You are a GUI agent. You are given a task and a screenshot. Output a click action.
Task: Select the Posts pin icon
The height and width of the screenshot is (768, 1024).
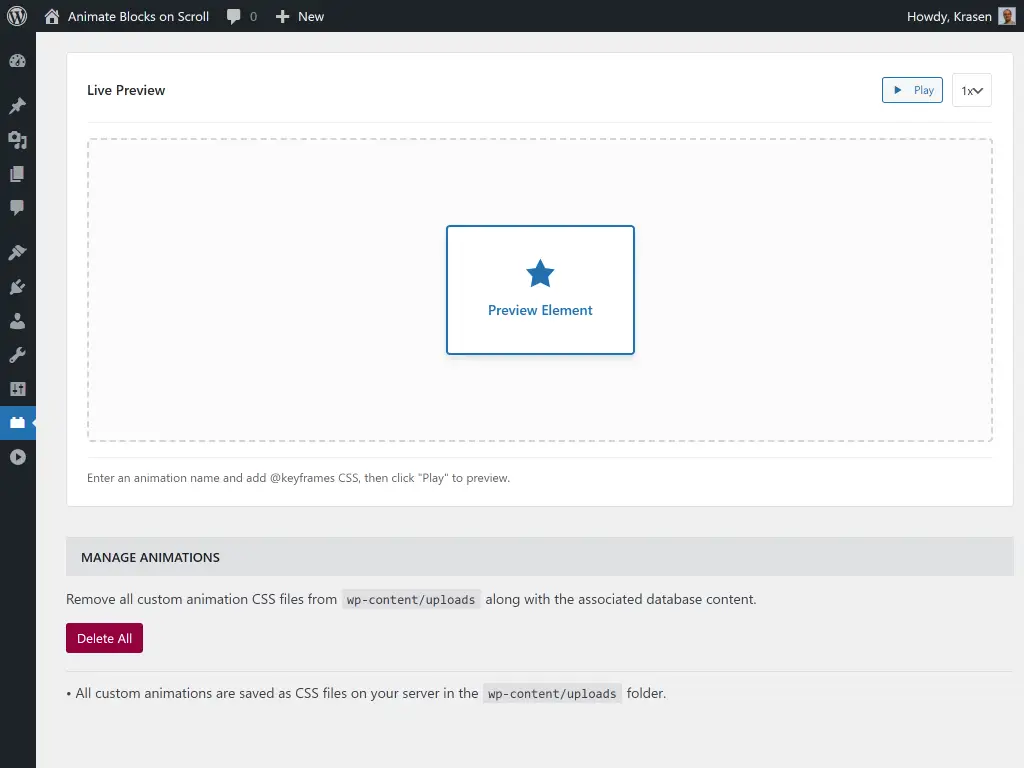17,105
